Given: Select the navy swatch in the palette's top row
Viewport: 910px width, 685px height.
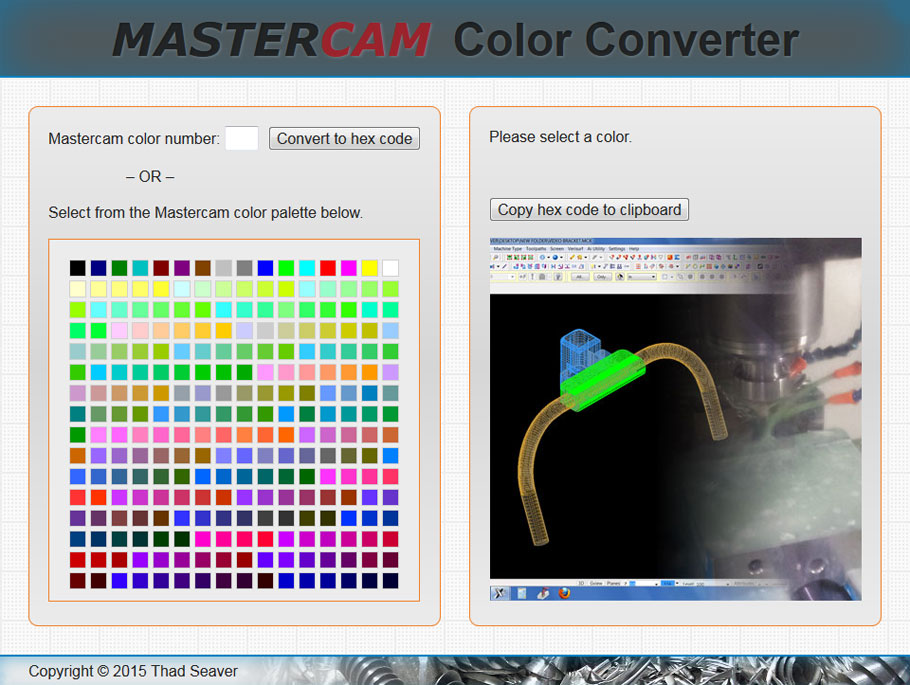Looking at the screenshot, I should click(98, 268).
